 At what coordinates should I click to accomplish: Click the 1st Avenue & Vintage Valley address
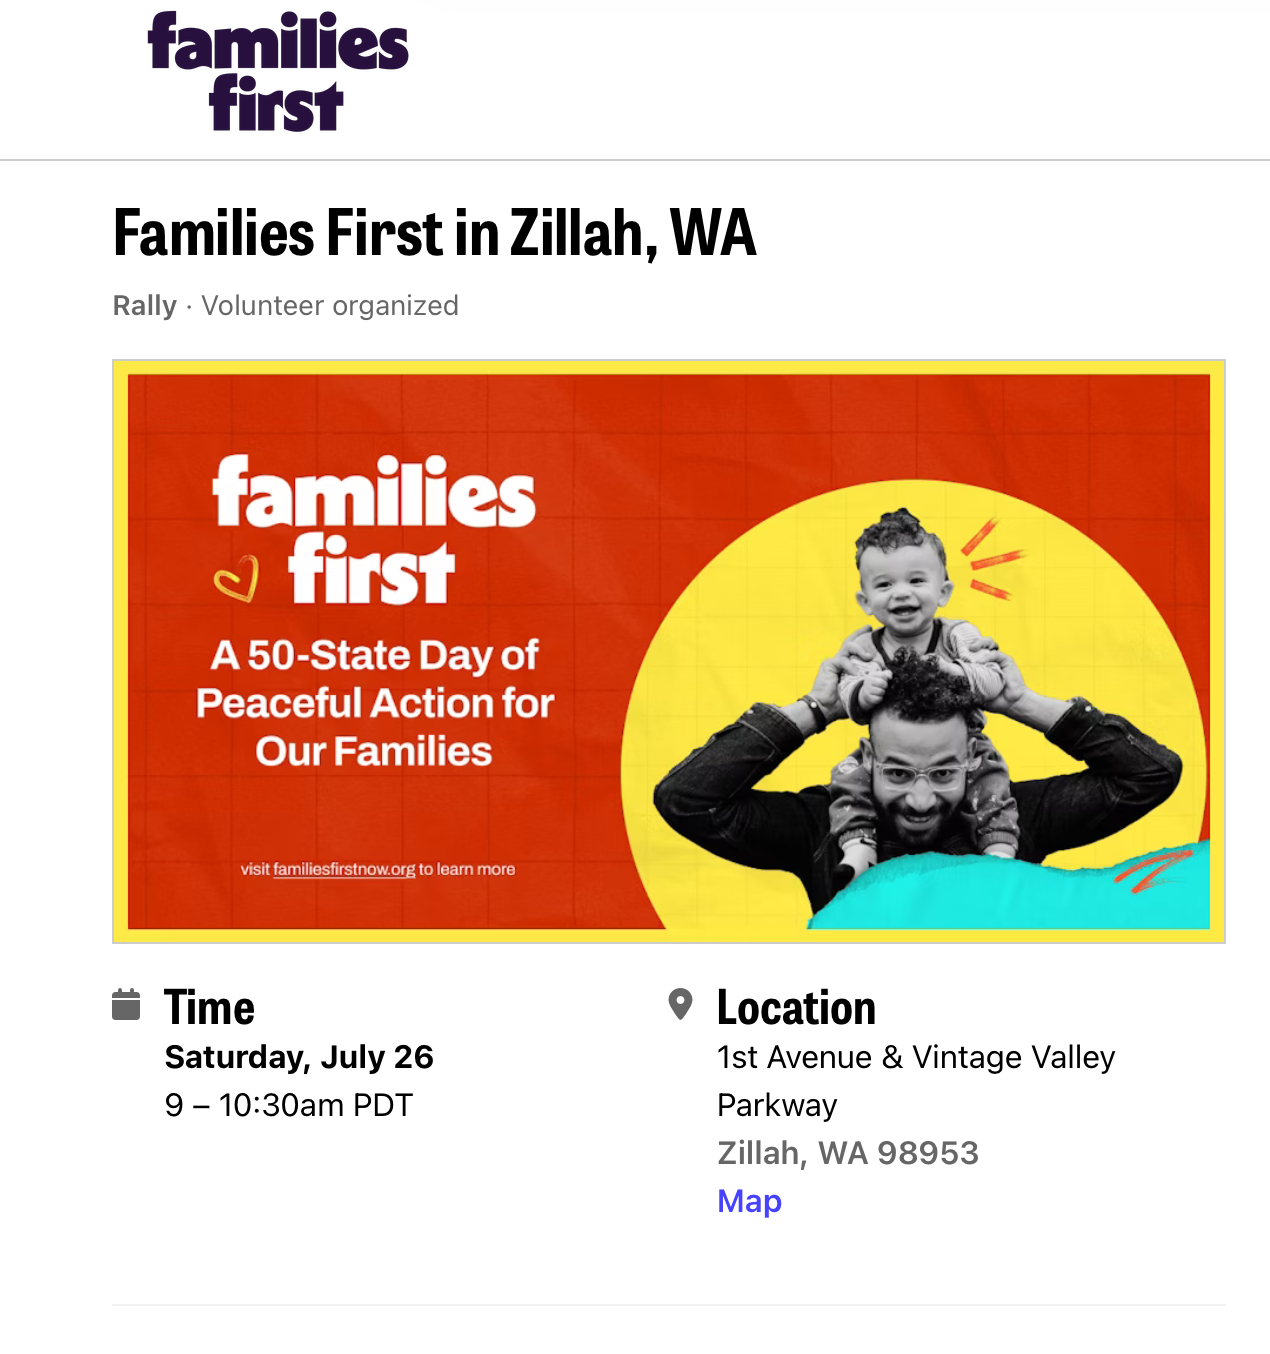pos(916,1081)
